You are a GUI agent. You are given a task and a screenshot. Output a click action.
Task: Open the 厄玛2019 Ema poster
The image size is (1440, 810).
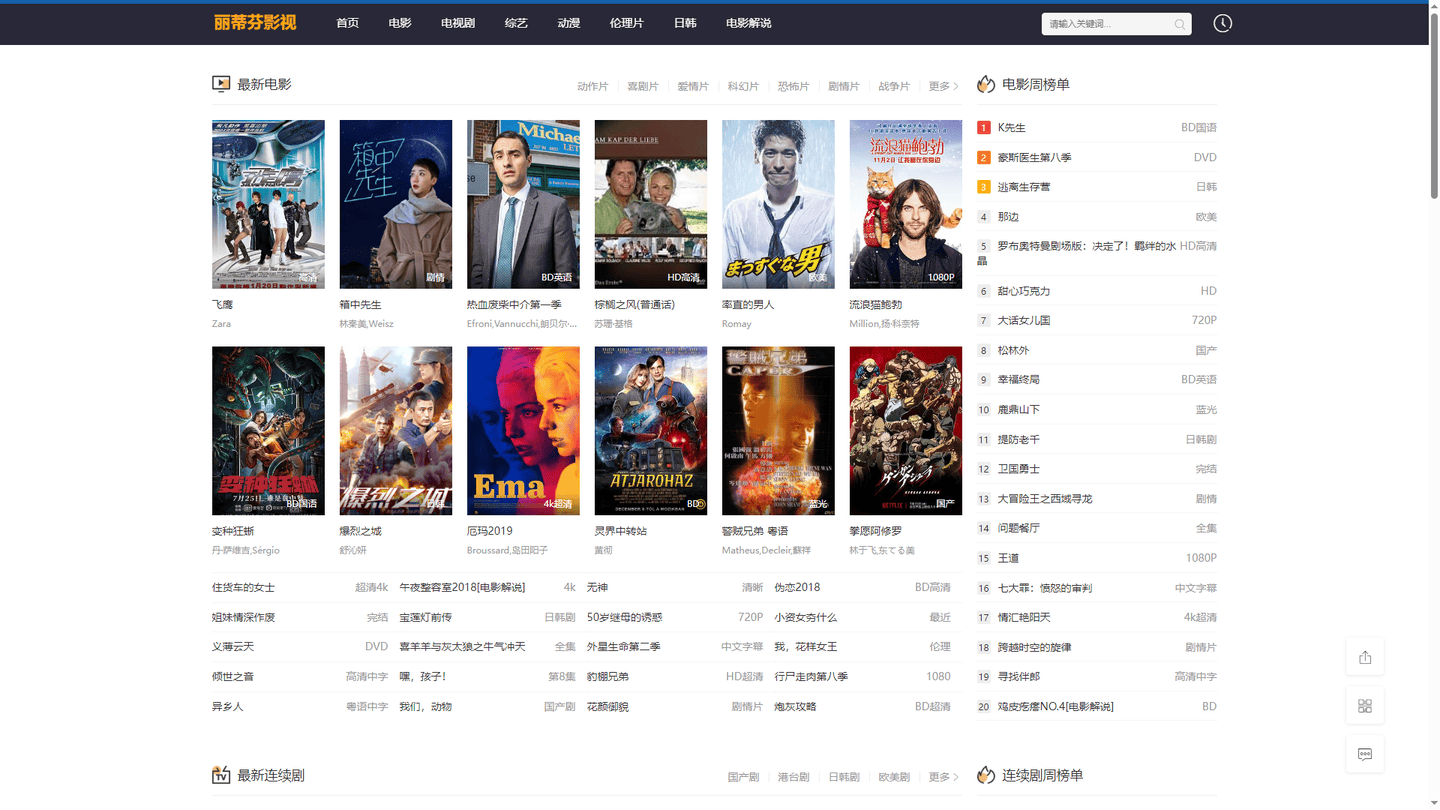(523, 431)
